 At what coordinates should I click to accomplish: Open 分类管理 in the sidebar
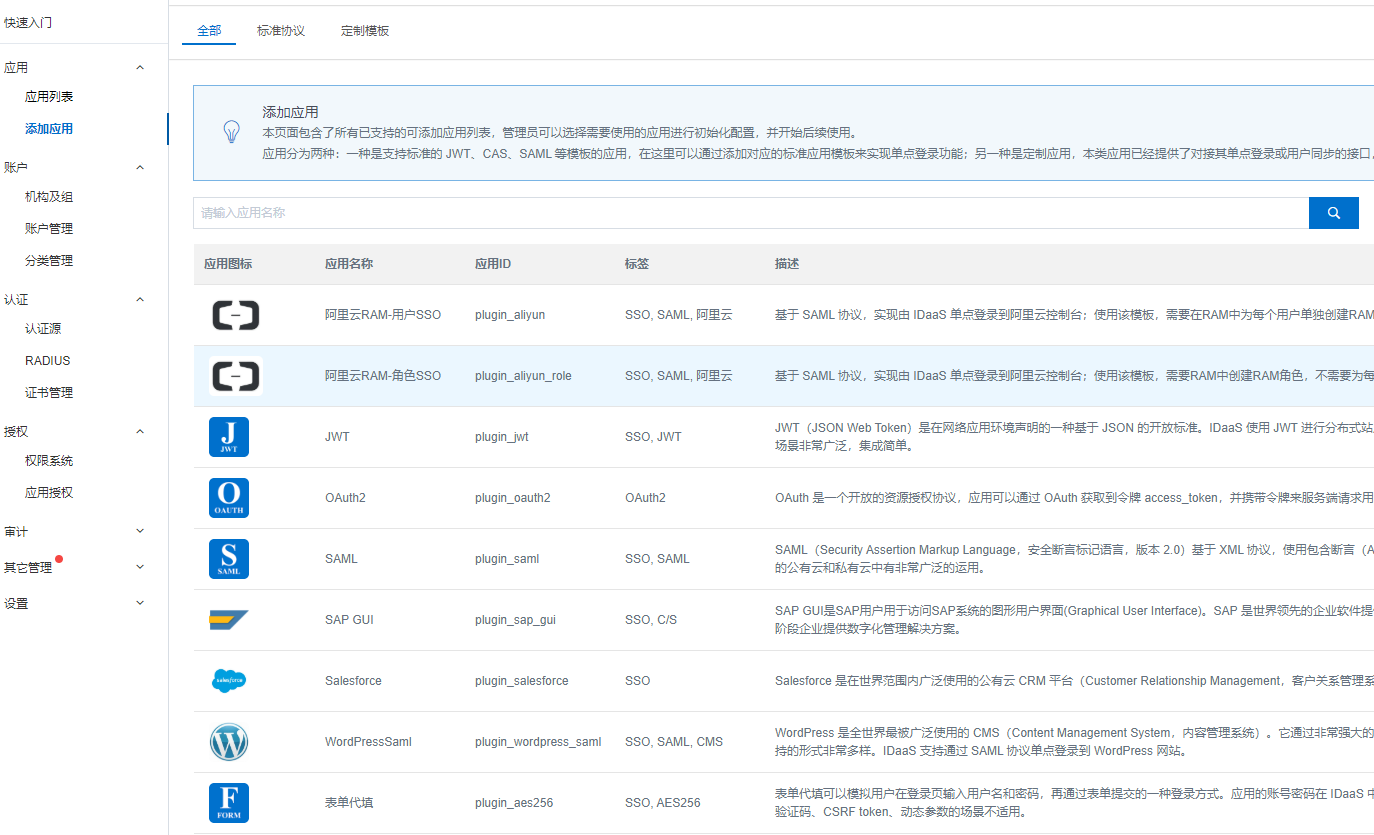(49, 261)
